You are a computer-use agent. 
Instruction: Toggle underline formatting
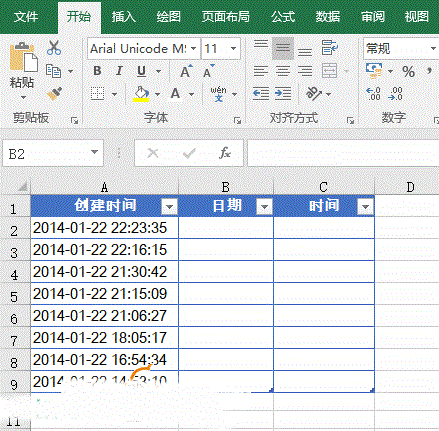tap(141, 71)
